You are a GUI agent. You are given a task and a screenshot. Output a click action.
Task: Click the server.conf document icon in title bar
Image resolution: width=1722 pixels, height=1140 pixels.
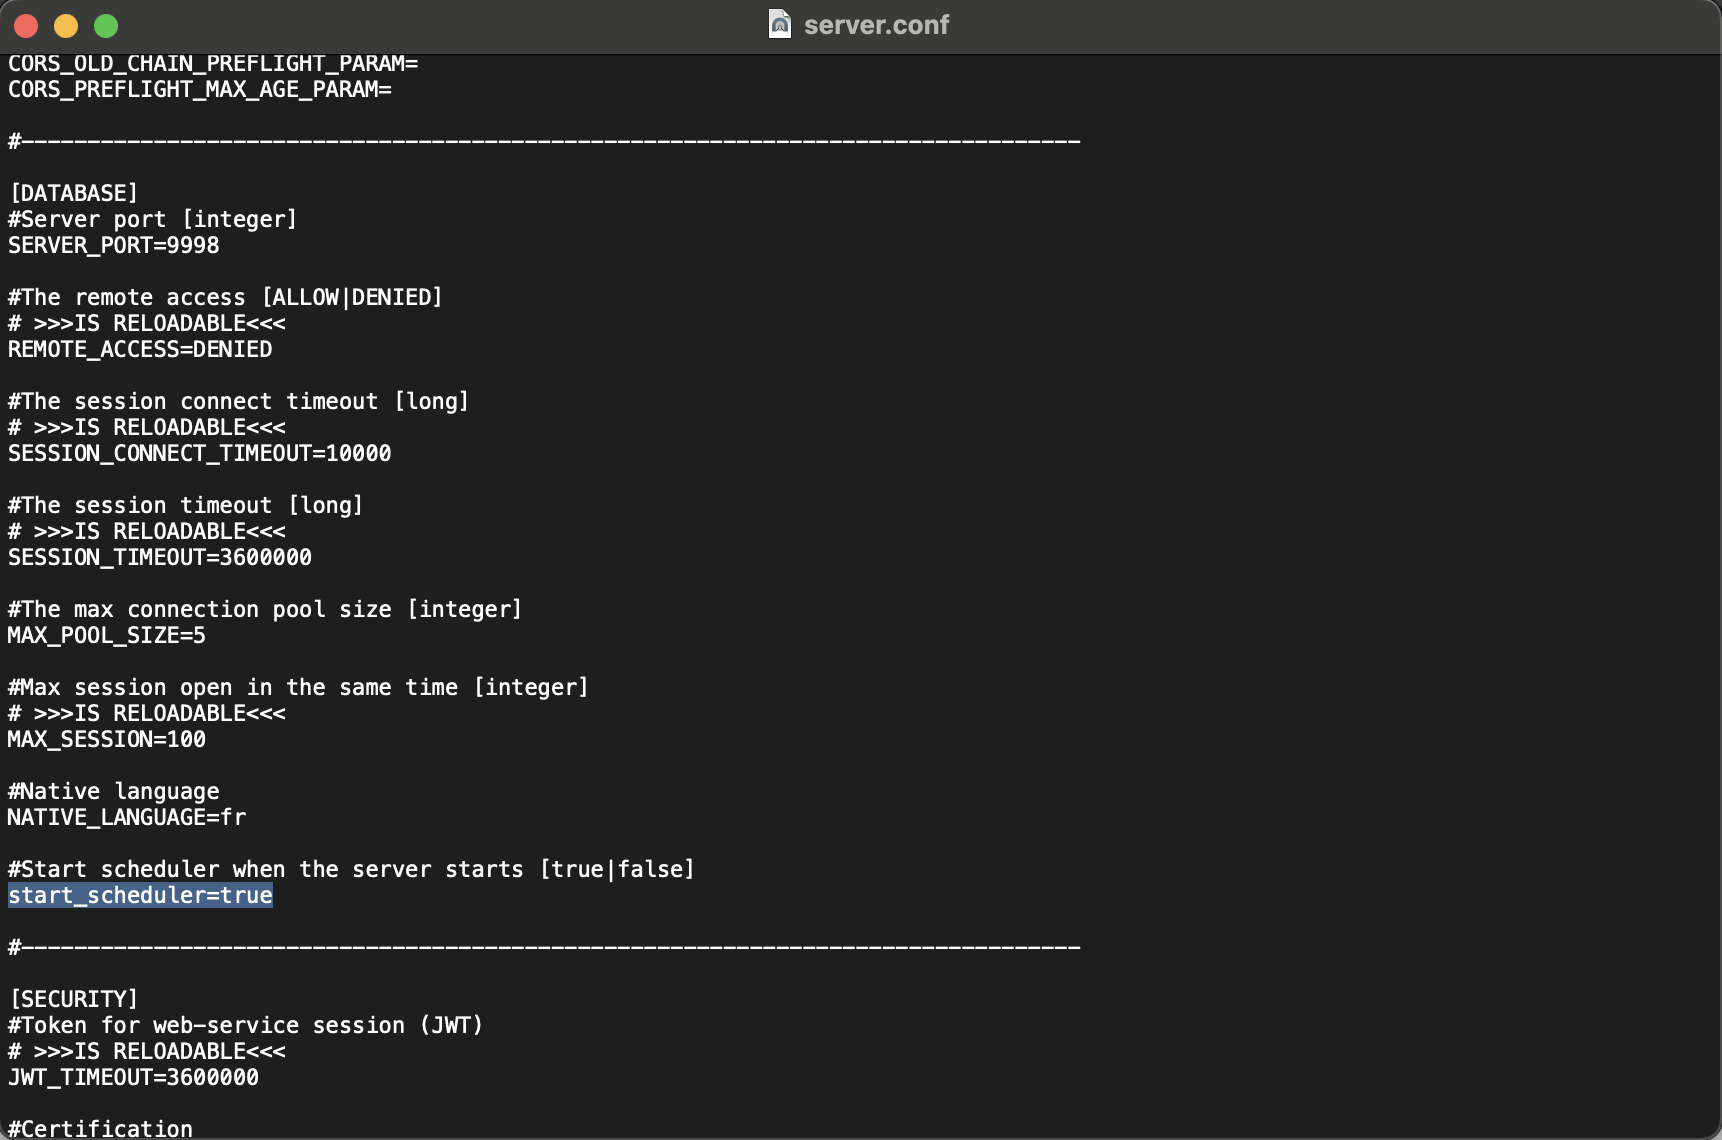tap(780, 24)
